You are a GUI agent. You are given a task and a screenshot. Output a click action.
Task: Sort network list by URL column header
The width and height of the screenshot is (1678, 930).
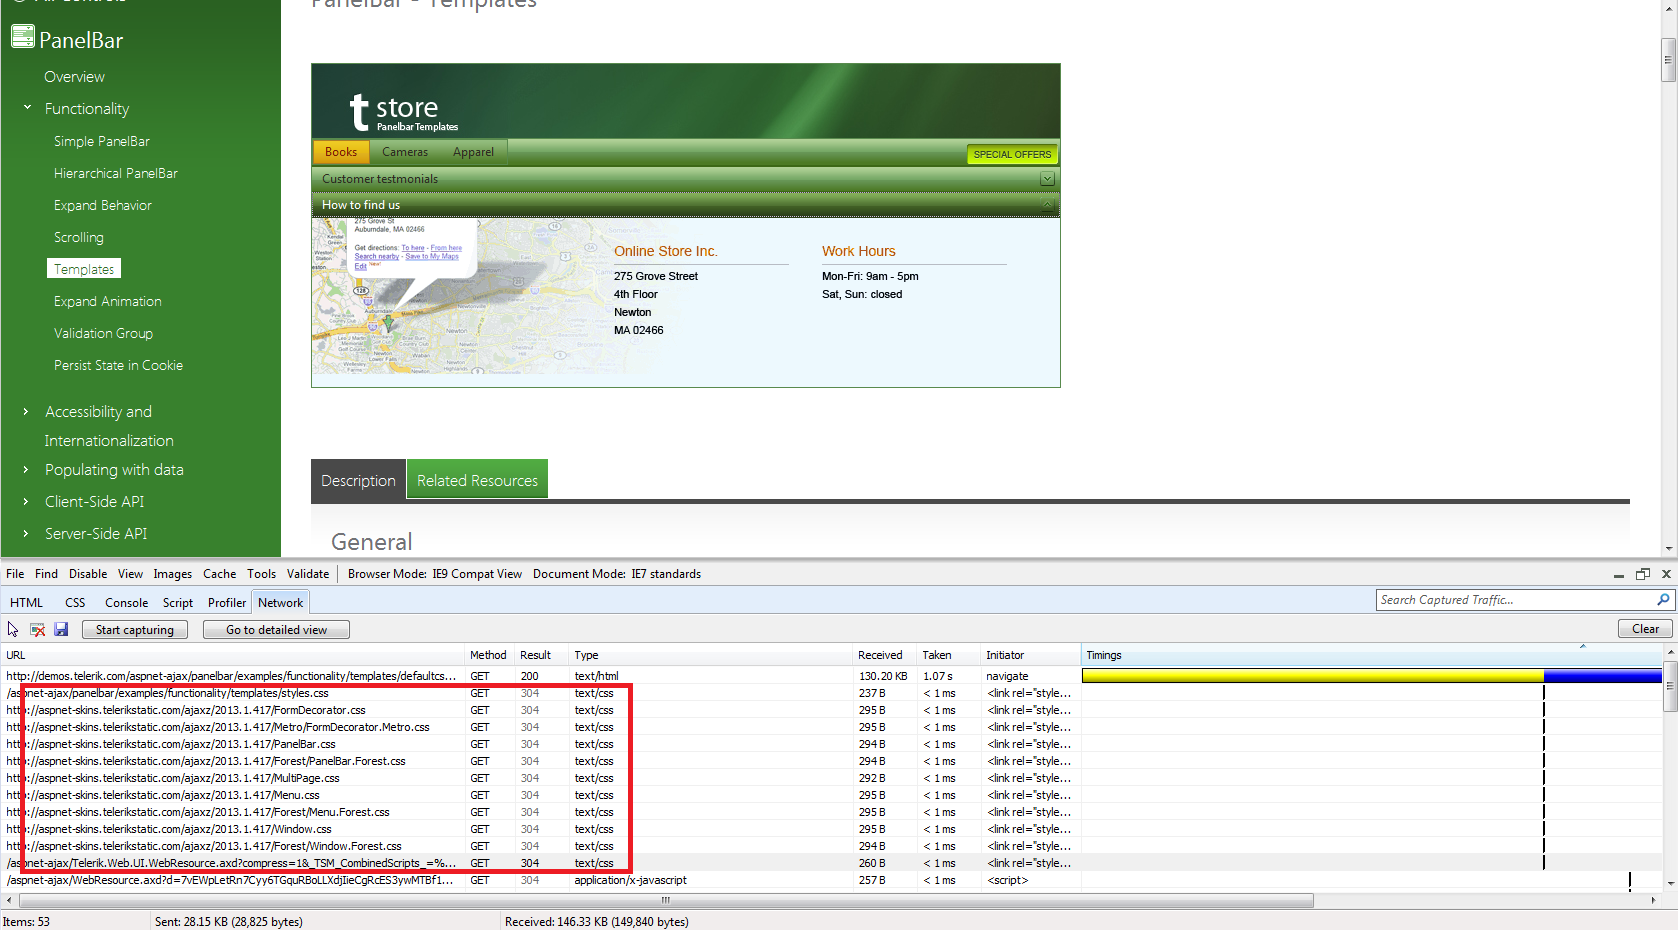(x=234, y=655)
